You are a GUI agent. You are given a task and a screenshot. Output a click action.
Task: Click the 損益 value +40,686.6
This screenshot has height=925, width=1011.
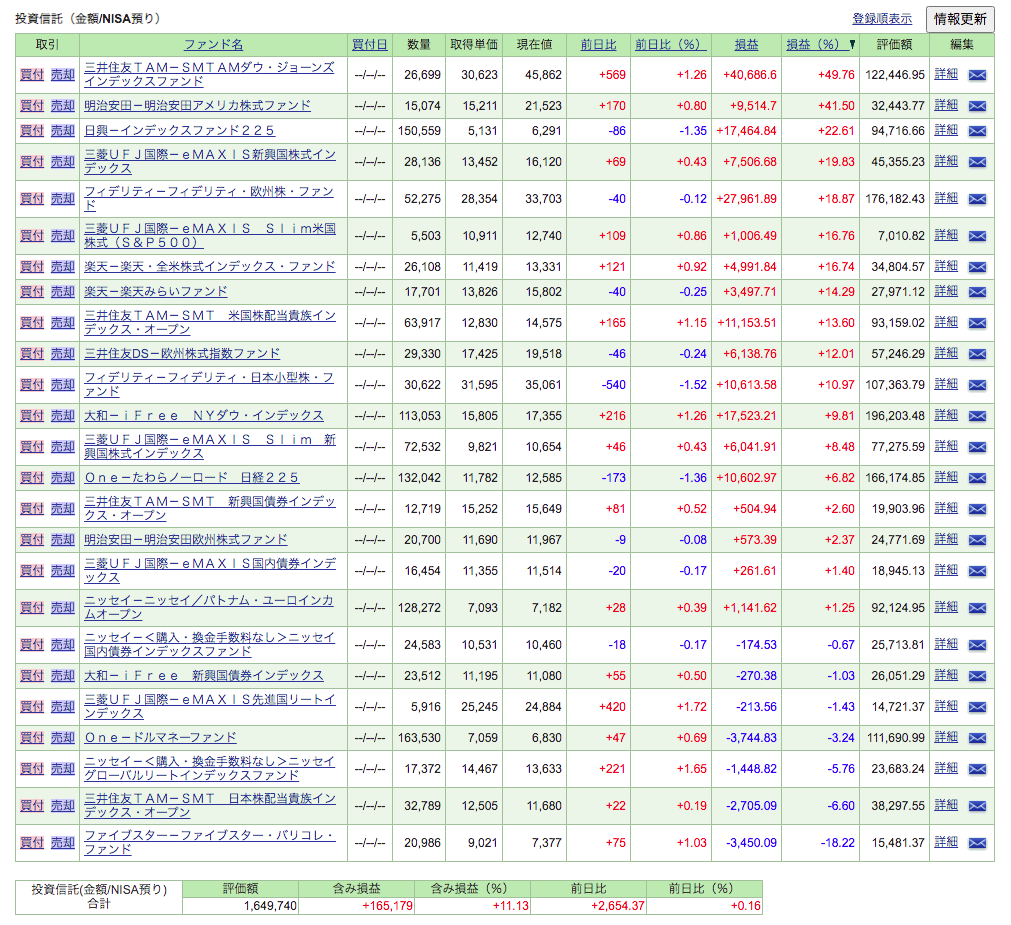[x=749, y=75]
